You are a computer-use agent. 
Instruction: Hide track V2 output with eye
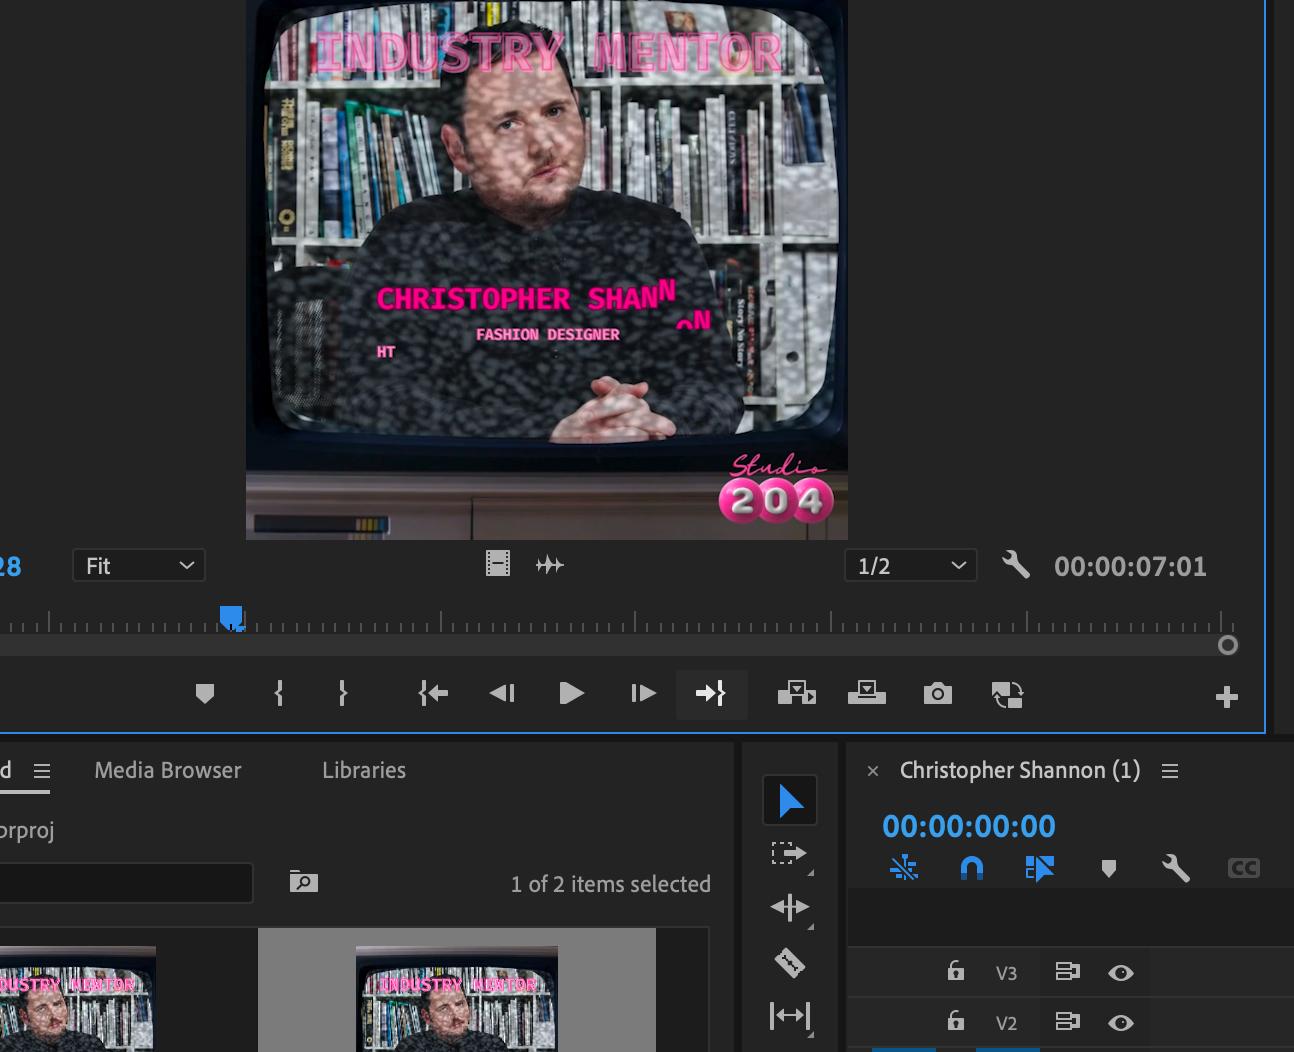click(1121, 1023)
